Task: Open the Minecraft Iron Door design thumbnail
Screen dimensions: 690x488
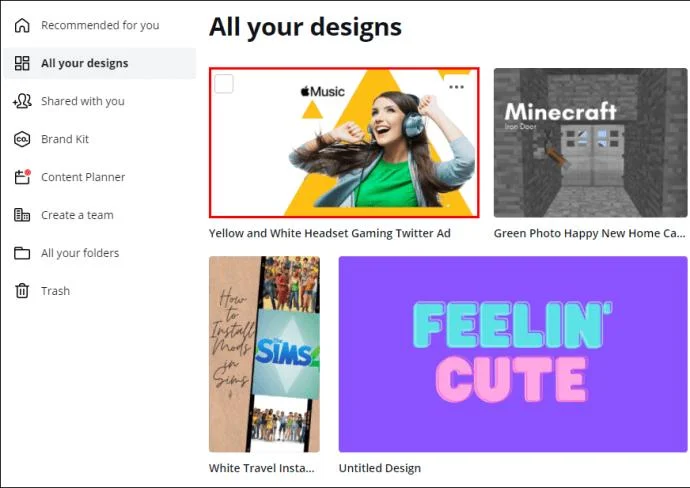Action: tap(591, 143)
